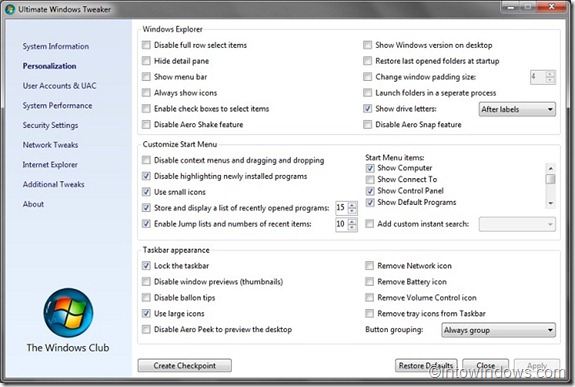Tick Disable Aero Snap feature

click(367, 125)
